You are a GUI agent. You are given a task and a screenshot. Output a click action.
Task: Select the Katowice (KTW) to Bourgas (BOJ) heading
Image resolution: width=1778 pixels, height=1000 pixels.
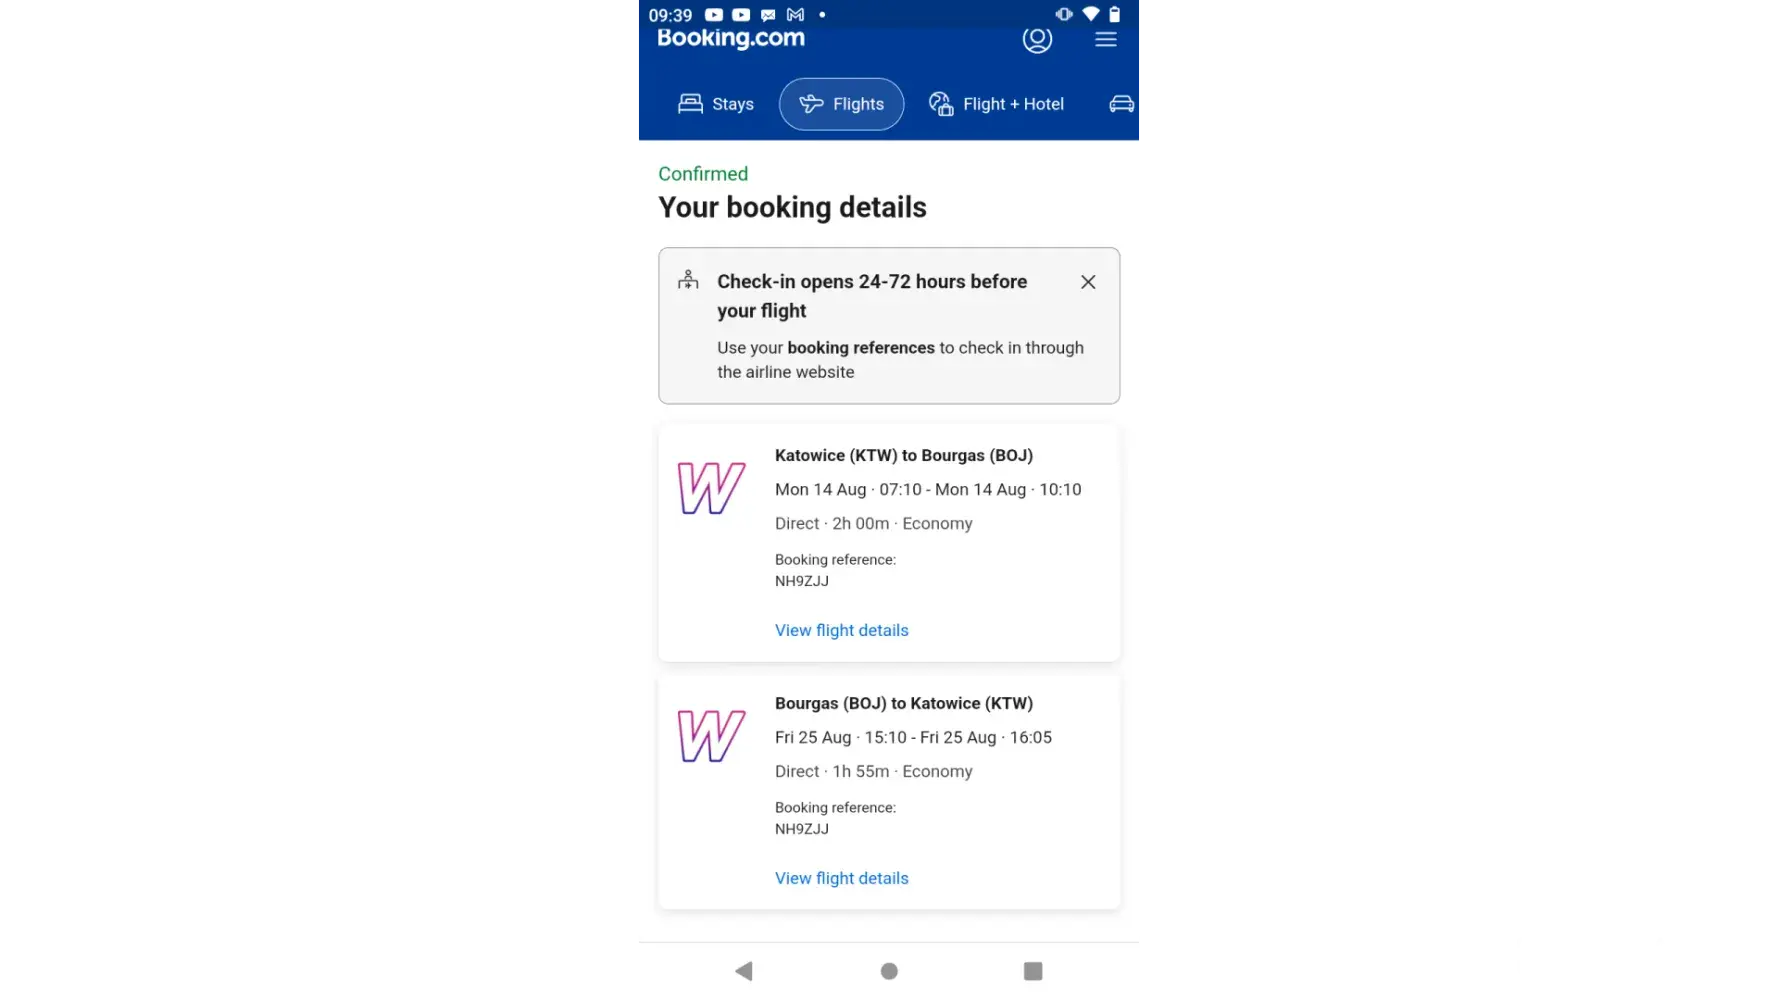click(x=904, y=455)
